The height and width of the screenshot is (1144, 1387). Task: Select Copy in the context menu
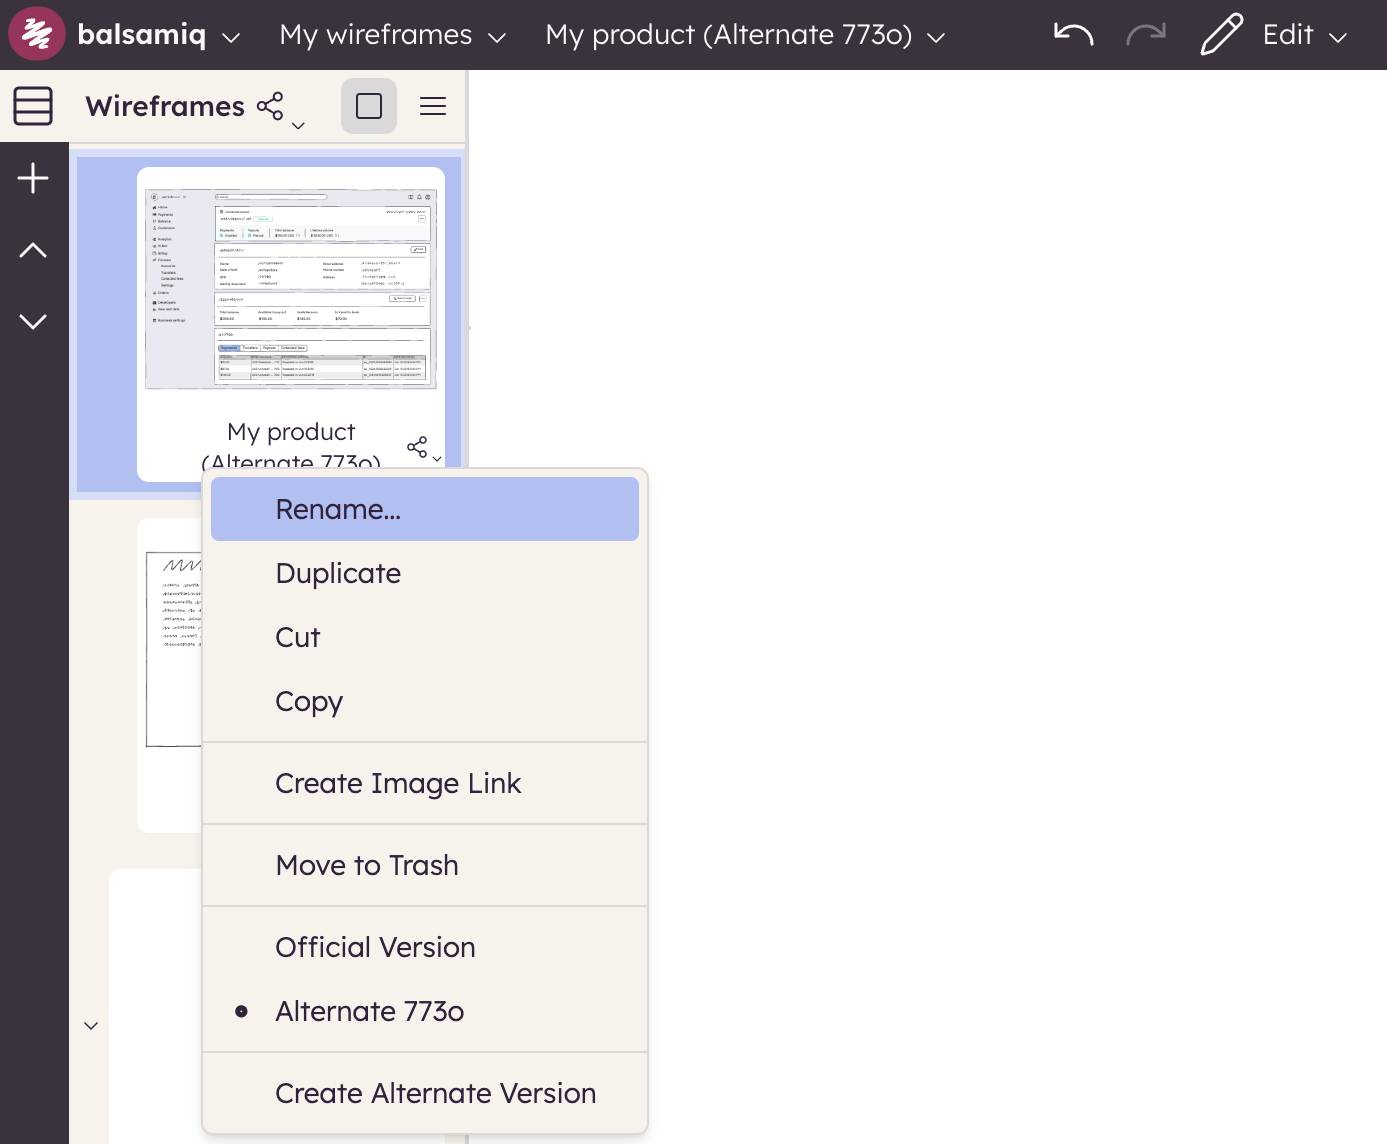click(x=425, y=701)
